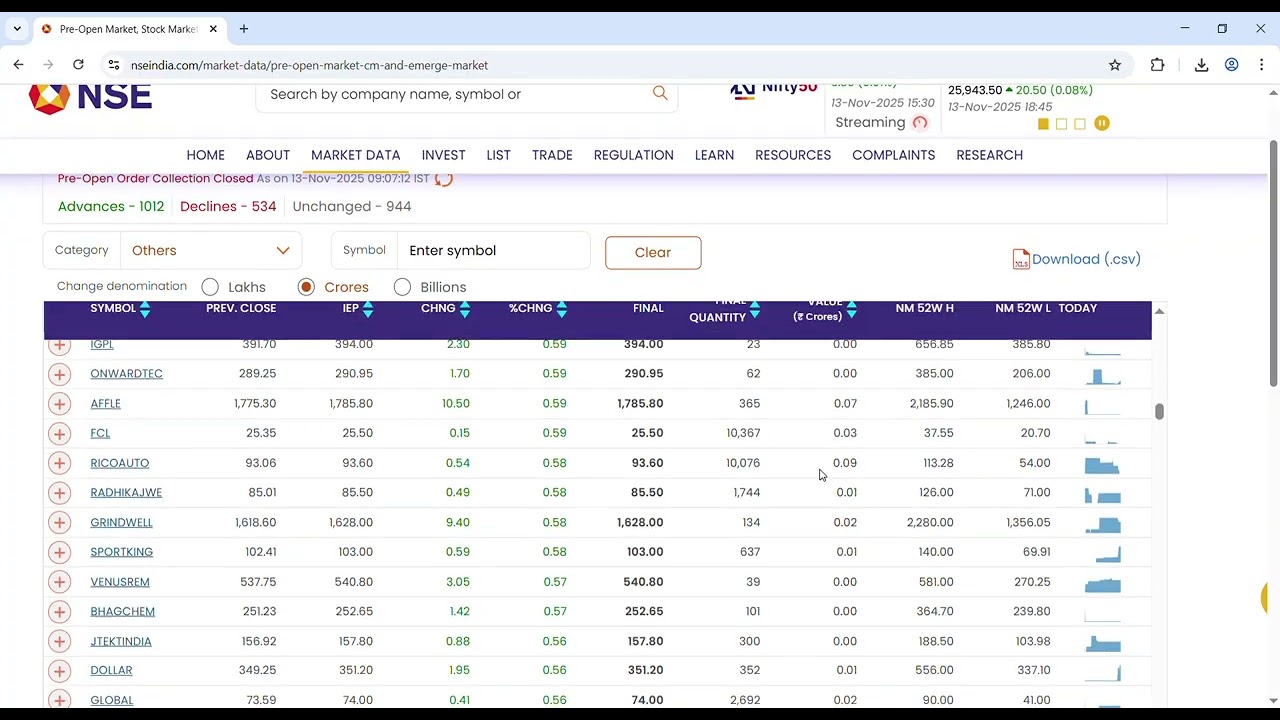Sort table by SYMBOL column arrows
Image resolution: width=1280 pixels, height=720 pixels.
(145, 309)
